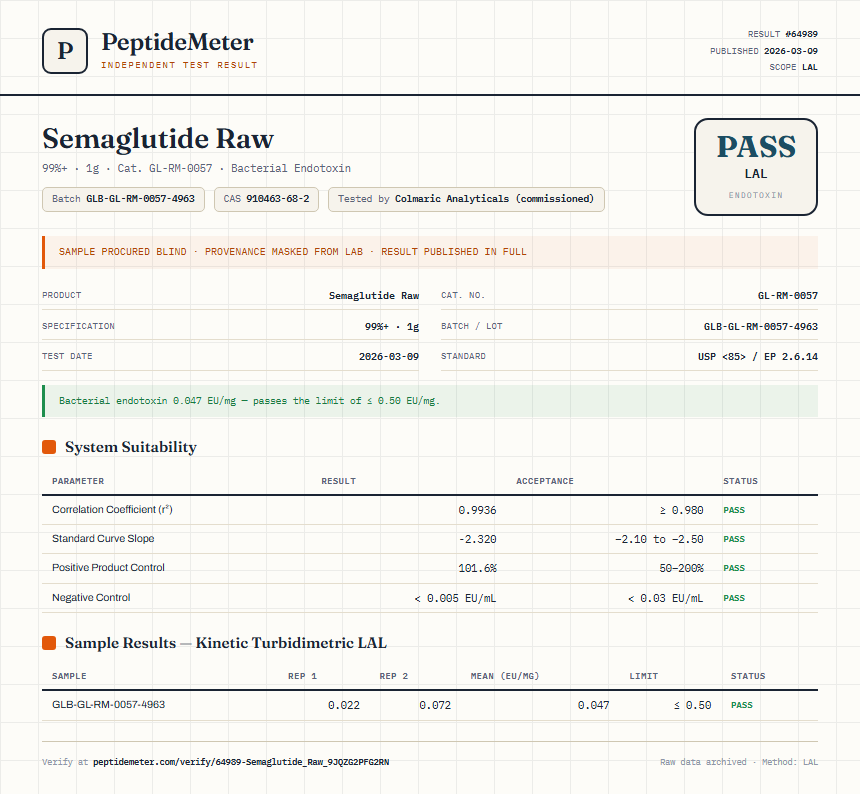Click the Batch GLB-GL-RM-0057-4963 chip
This screenshot has height=794, width=860.
click(x=123, y=199)
